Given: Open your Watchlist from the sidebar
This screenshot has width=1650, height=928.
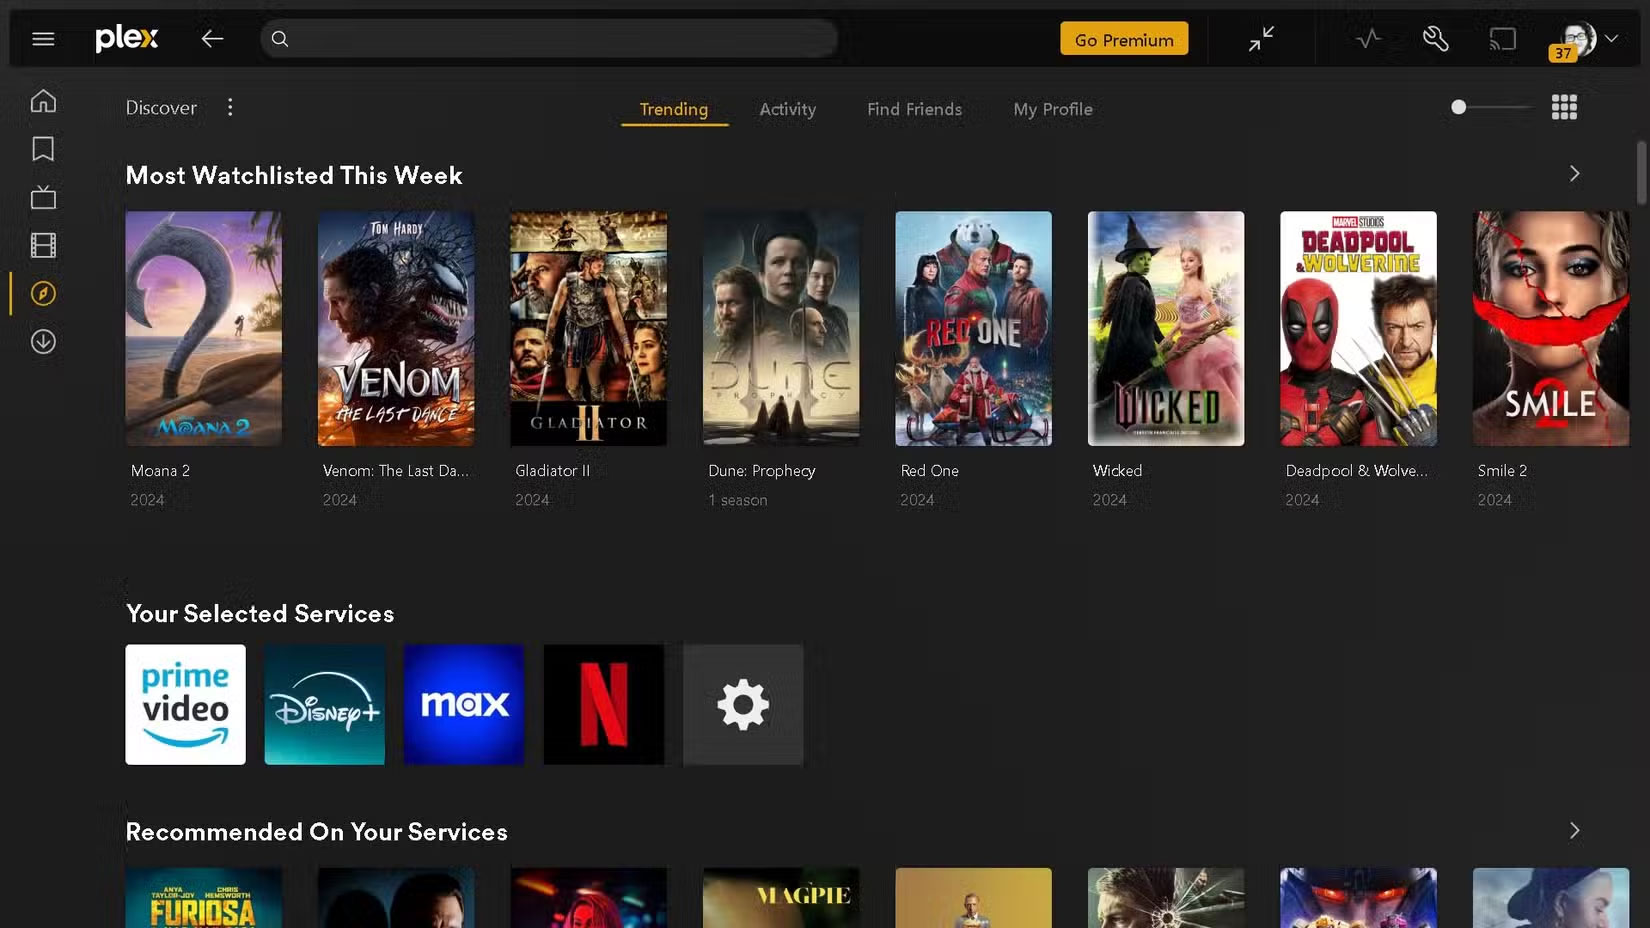Looking at the screenshot, I should click(43, 148).
